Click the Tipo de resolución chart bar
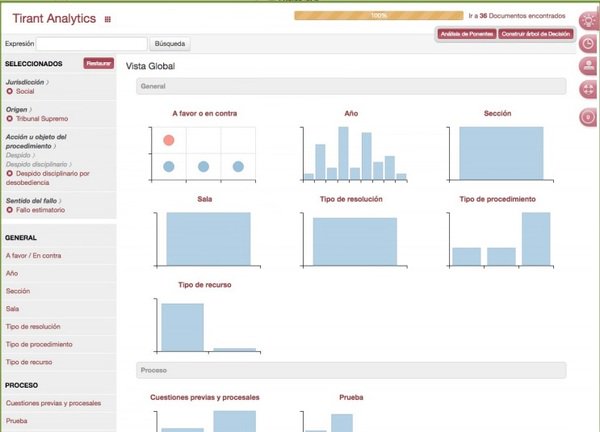 pos(355,241)
